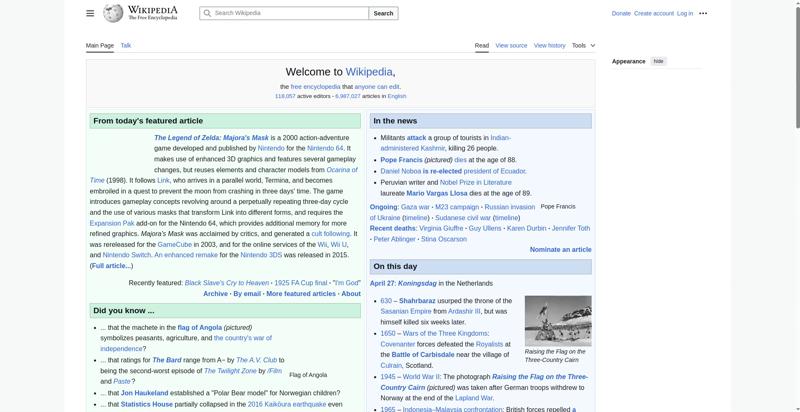The width and height of the screenshot is (800, 412).
Task: Click the Search button
Action: tap(383, 13)
